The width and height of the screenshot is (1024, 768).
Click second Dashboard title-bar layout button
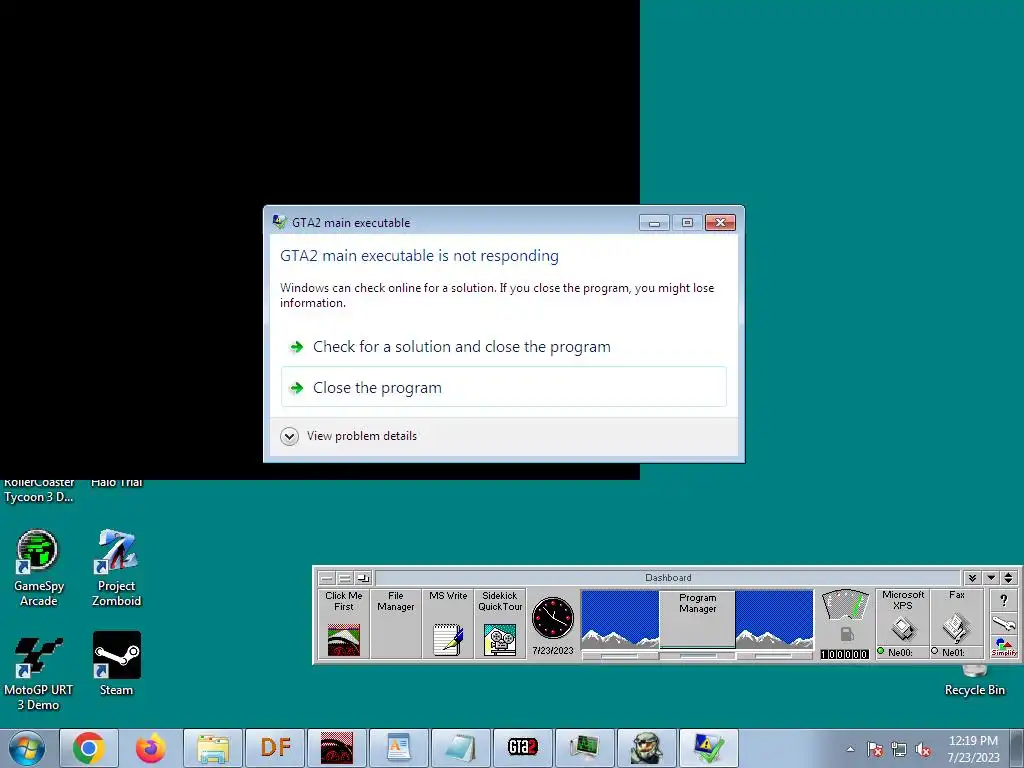(345, 578)
